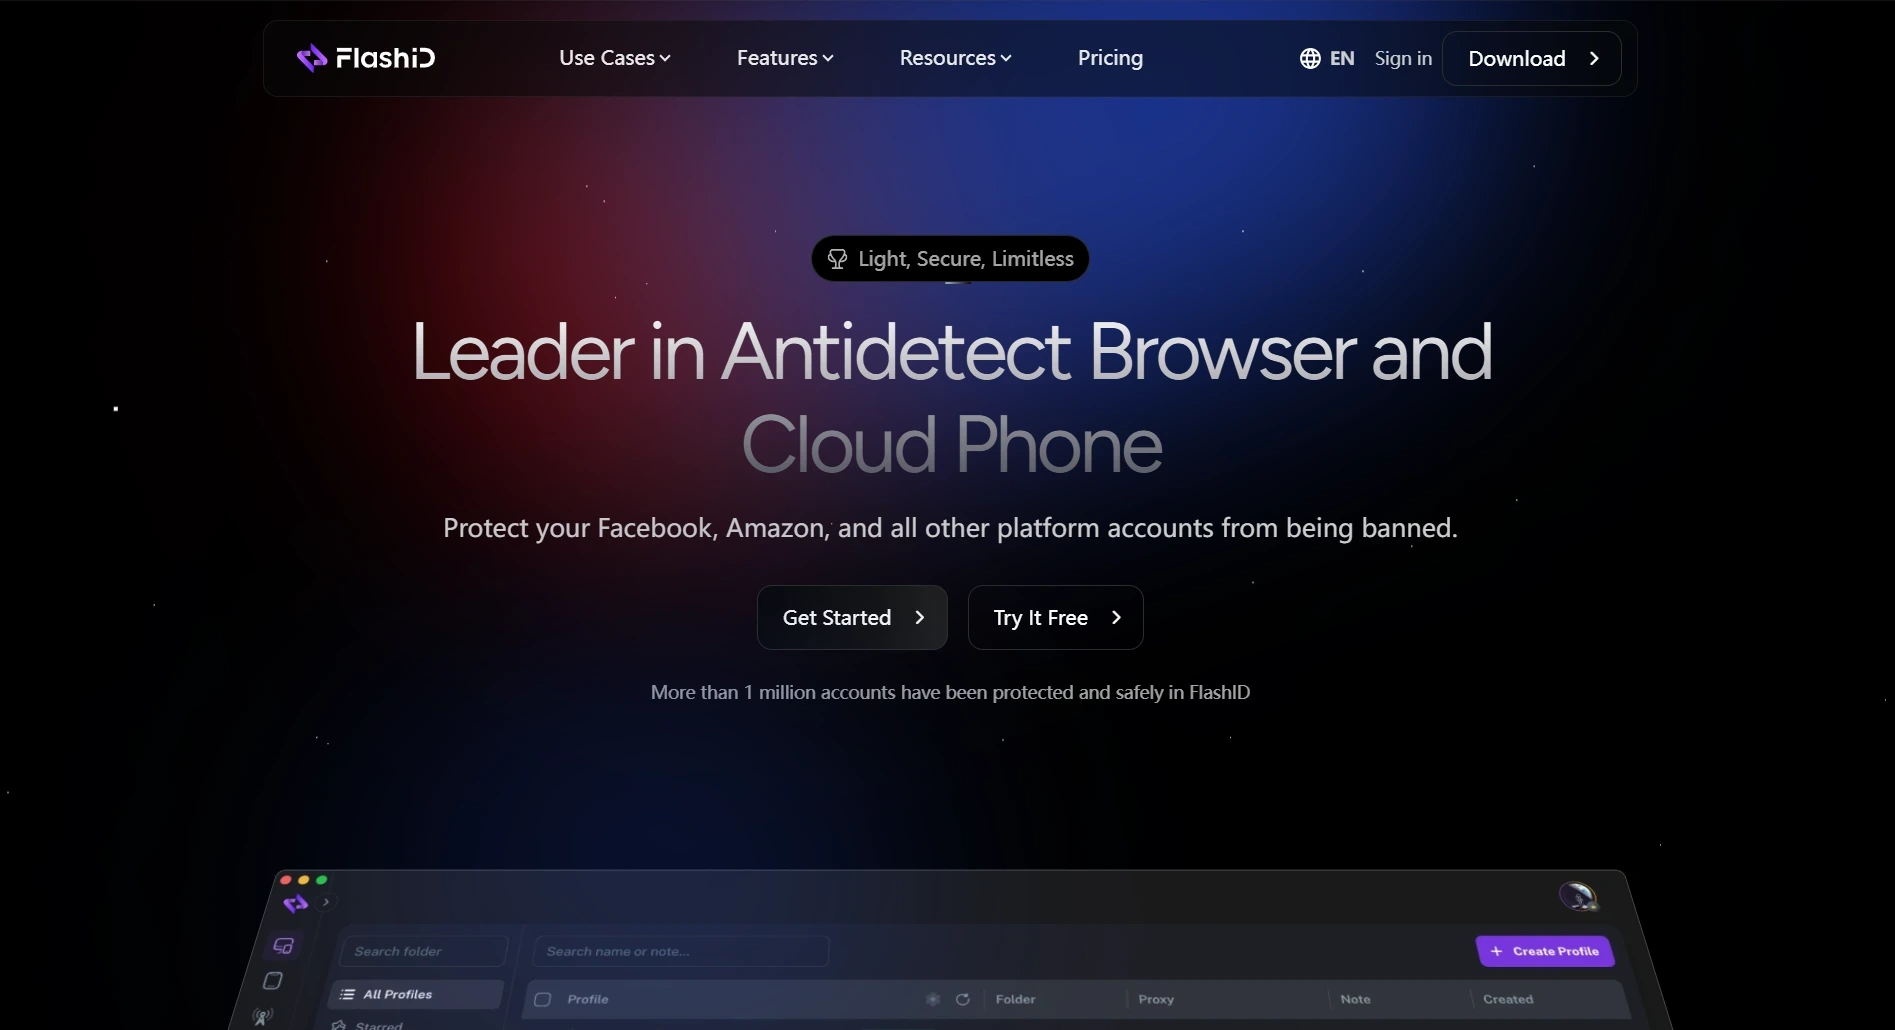This screenshot has width=1895, height=1030.
Task: Click the globe language icon
Action: (1310, 59)
